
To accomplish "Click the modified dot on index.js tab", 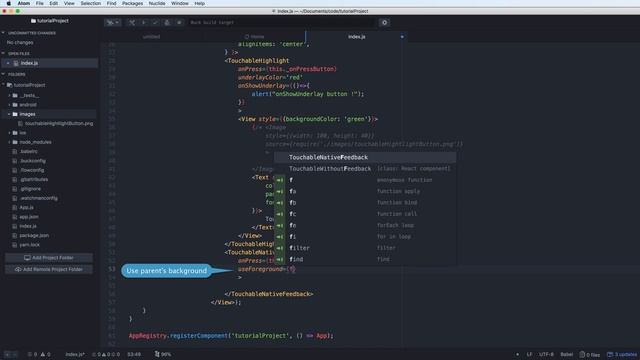I will pyautogui.click(x=402, y=37).
